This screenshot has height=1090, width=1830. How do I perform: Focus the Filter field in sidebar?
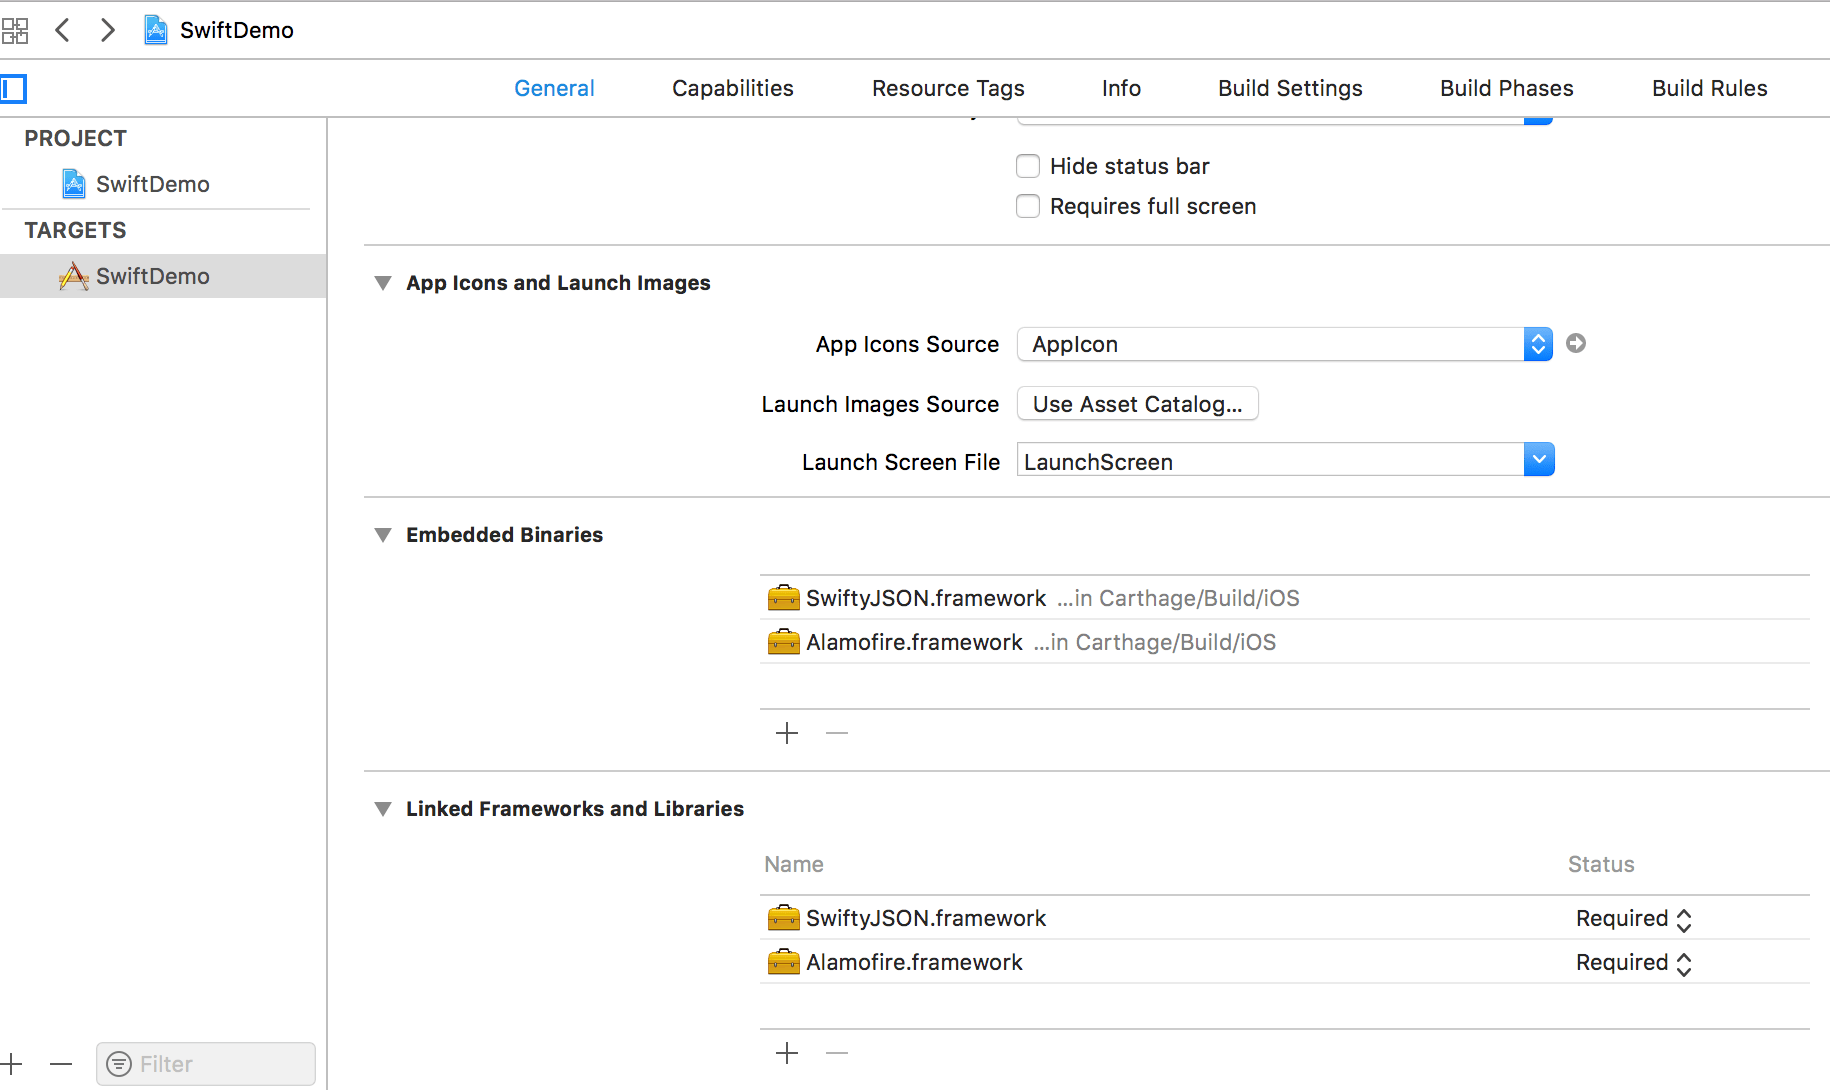pos(206,1064)
